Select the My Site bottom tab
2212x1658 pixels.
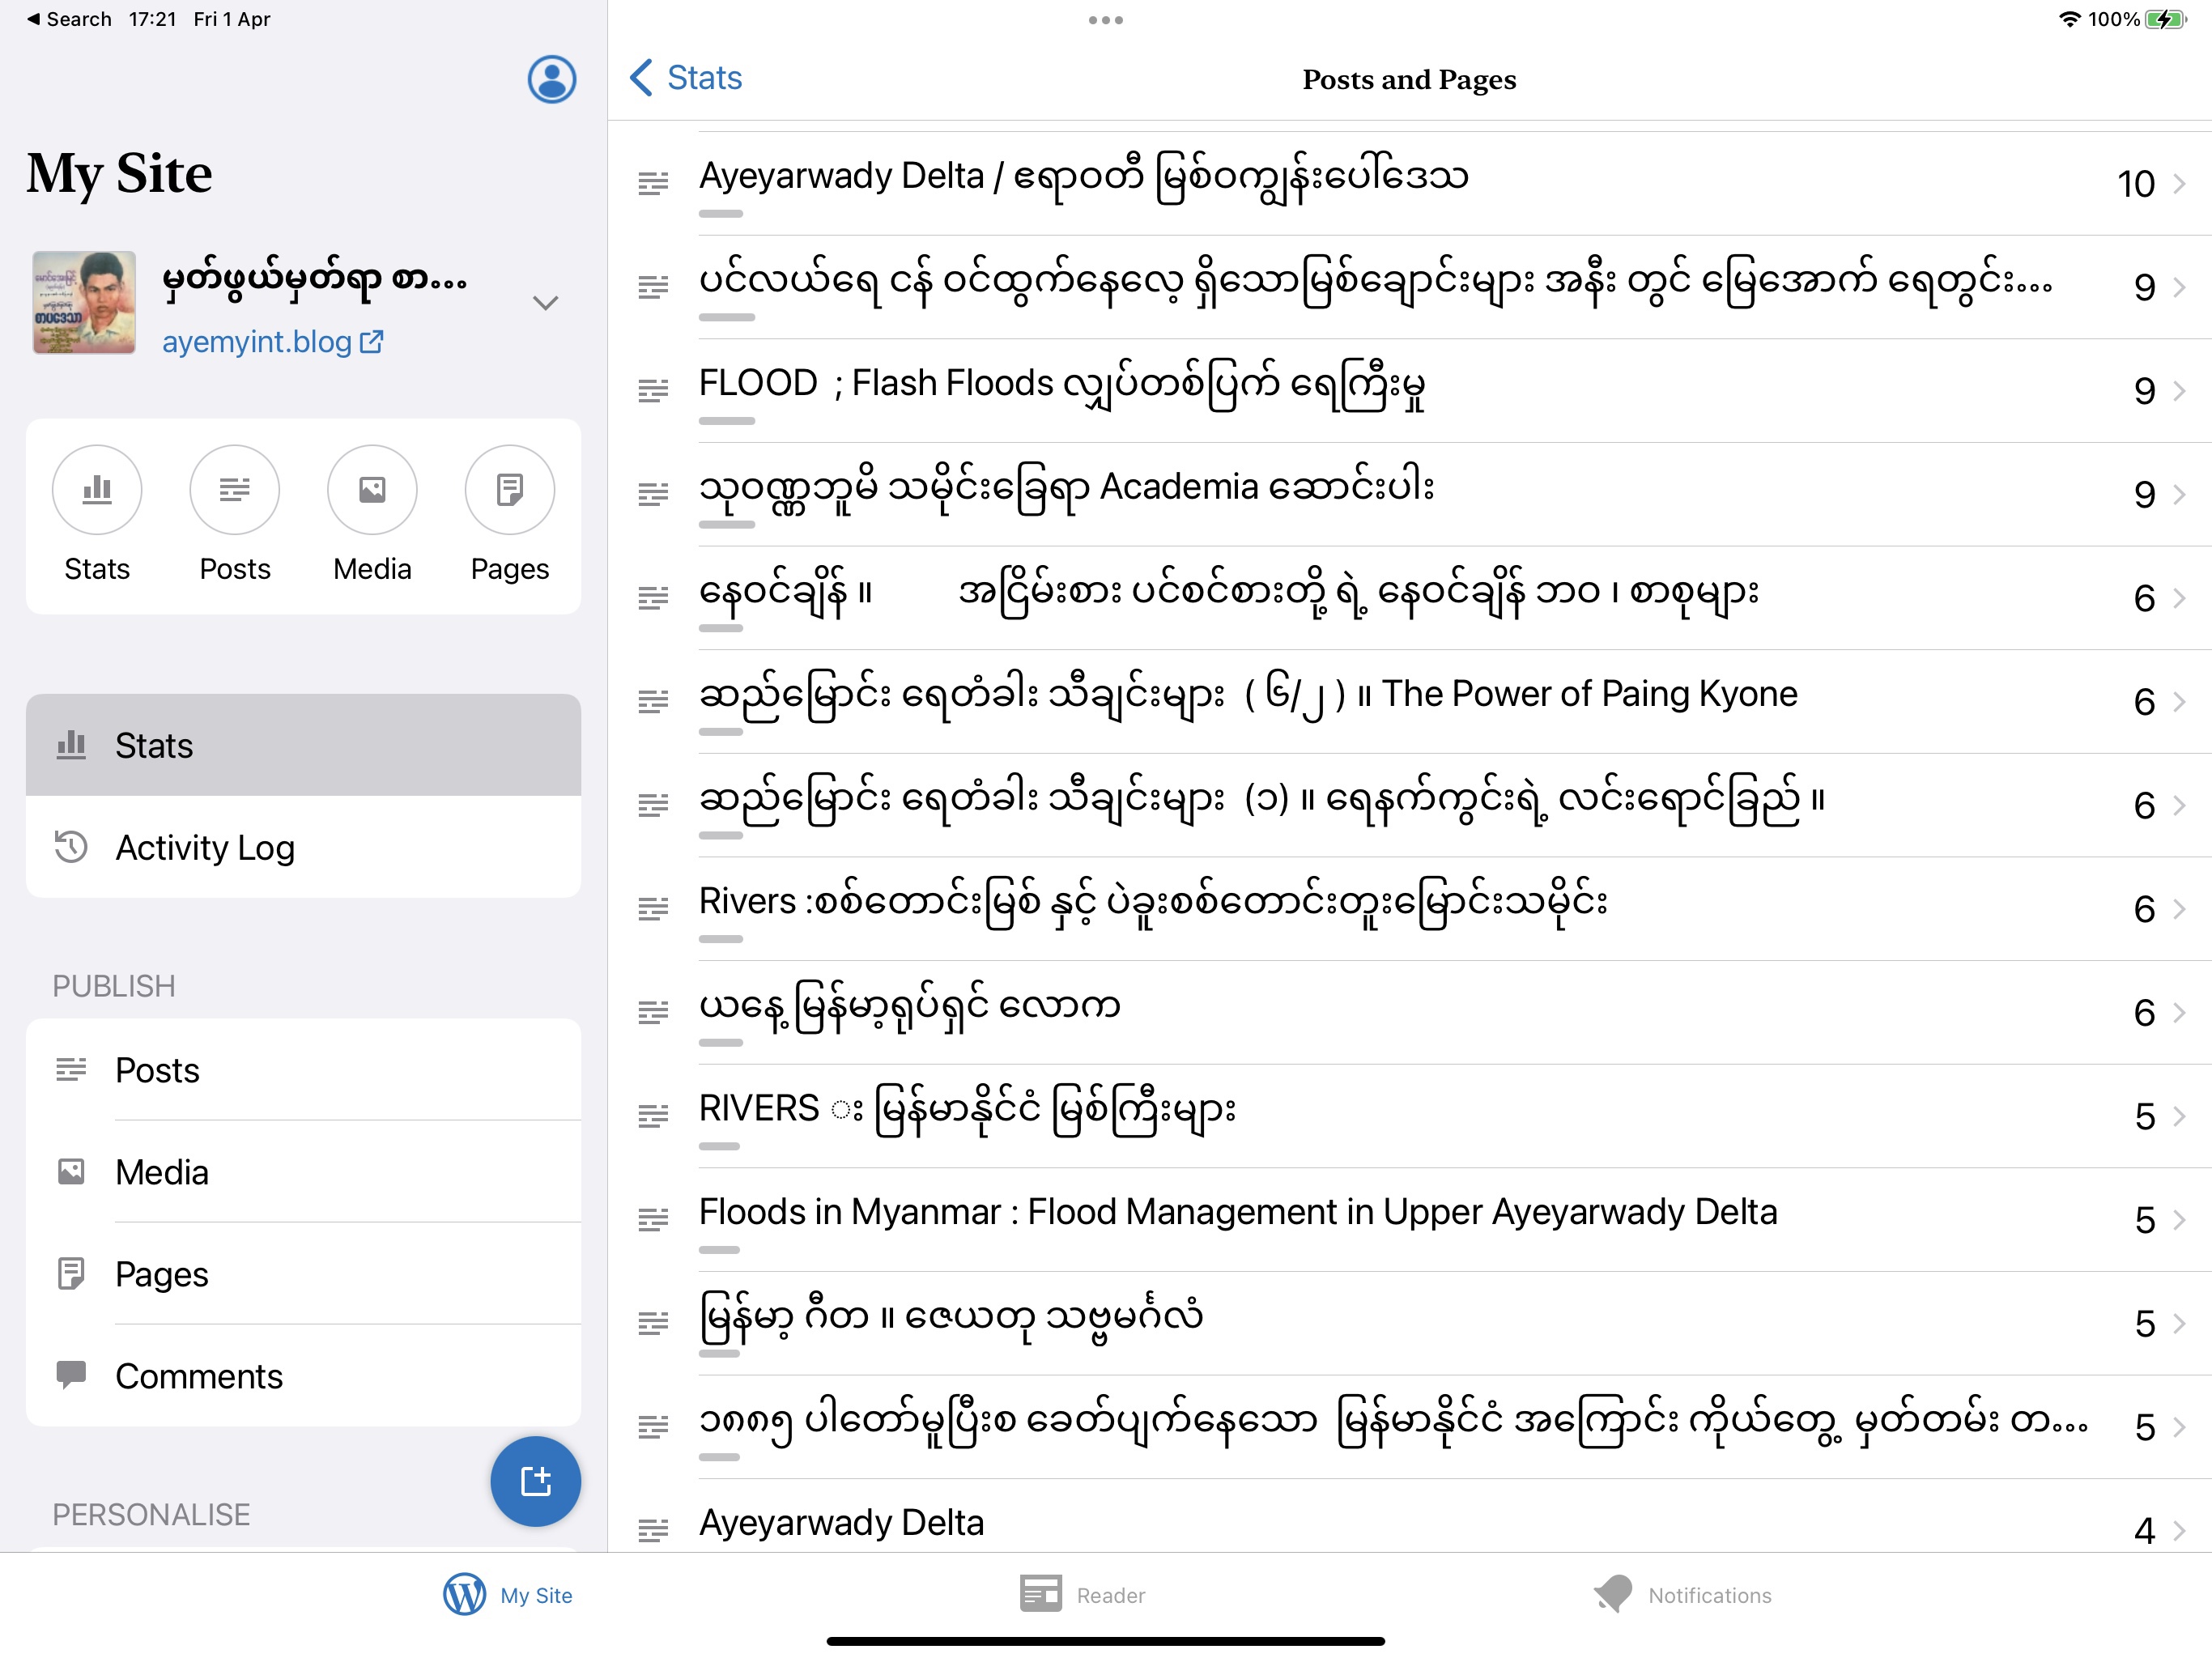point(508,1594)
